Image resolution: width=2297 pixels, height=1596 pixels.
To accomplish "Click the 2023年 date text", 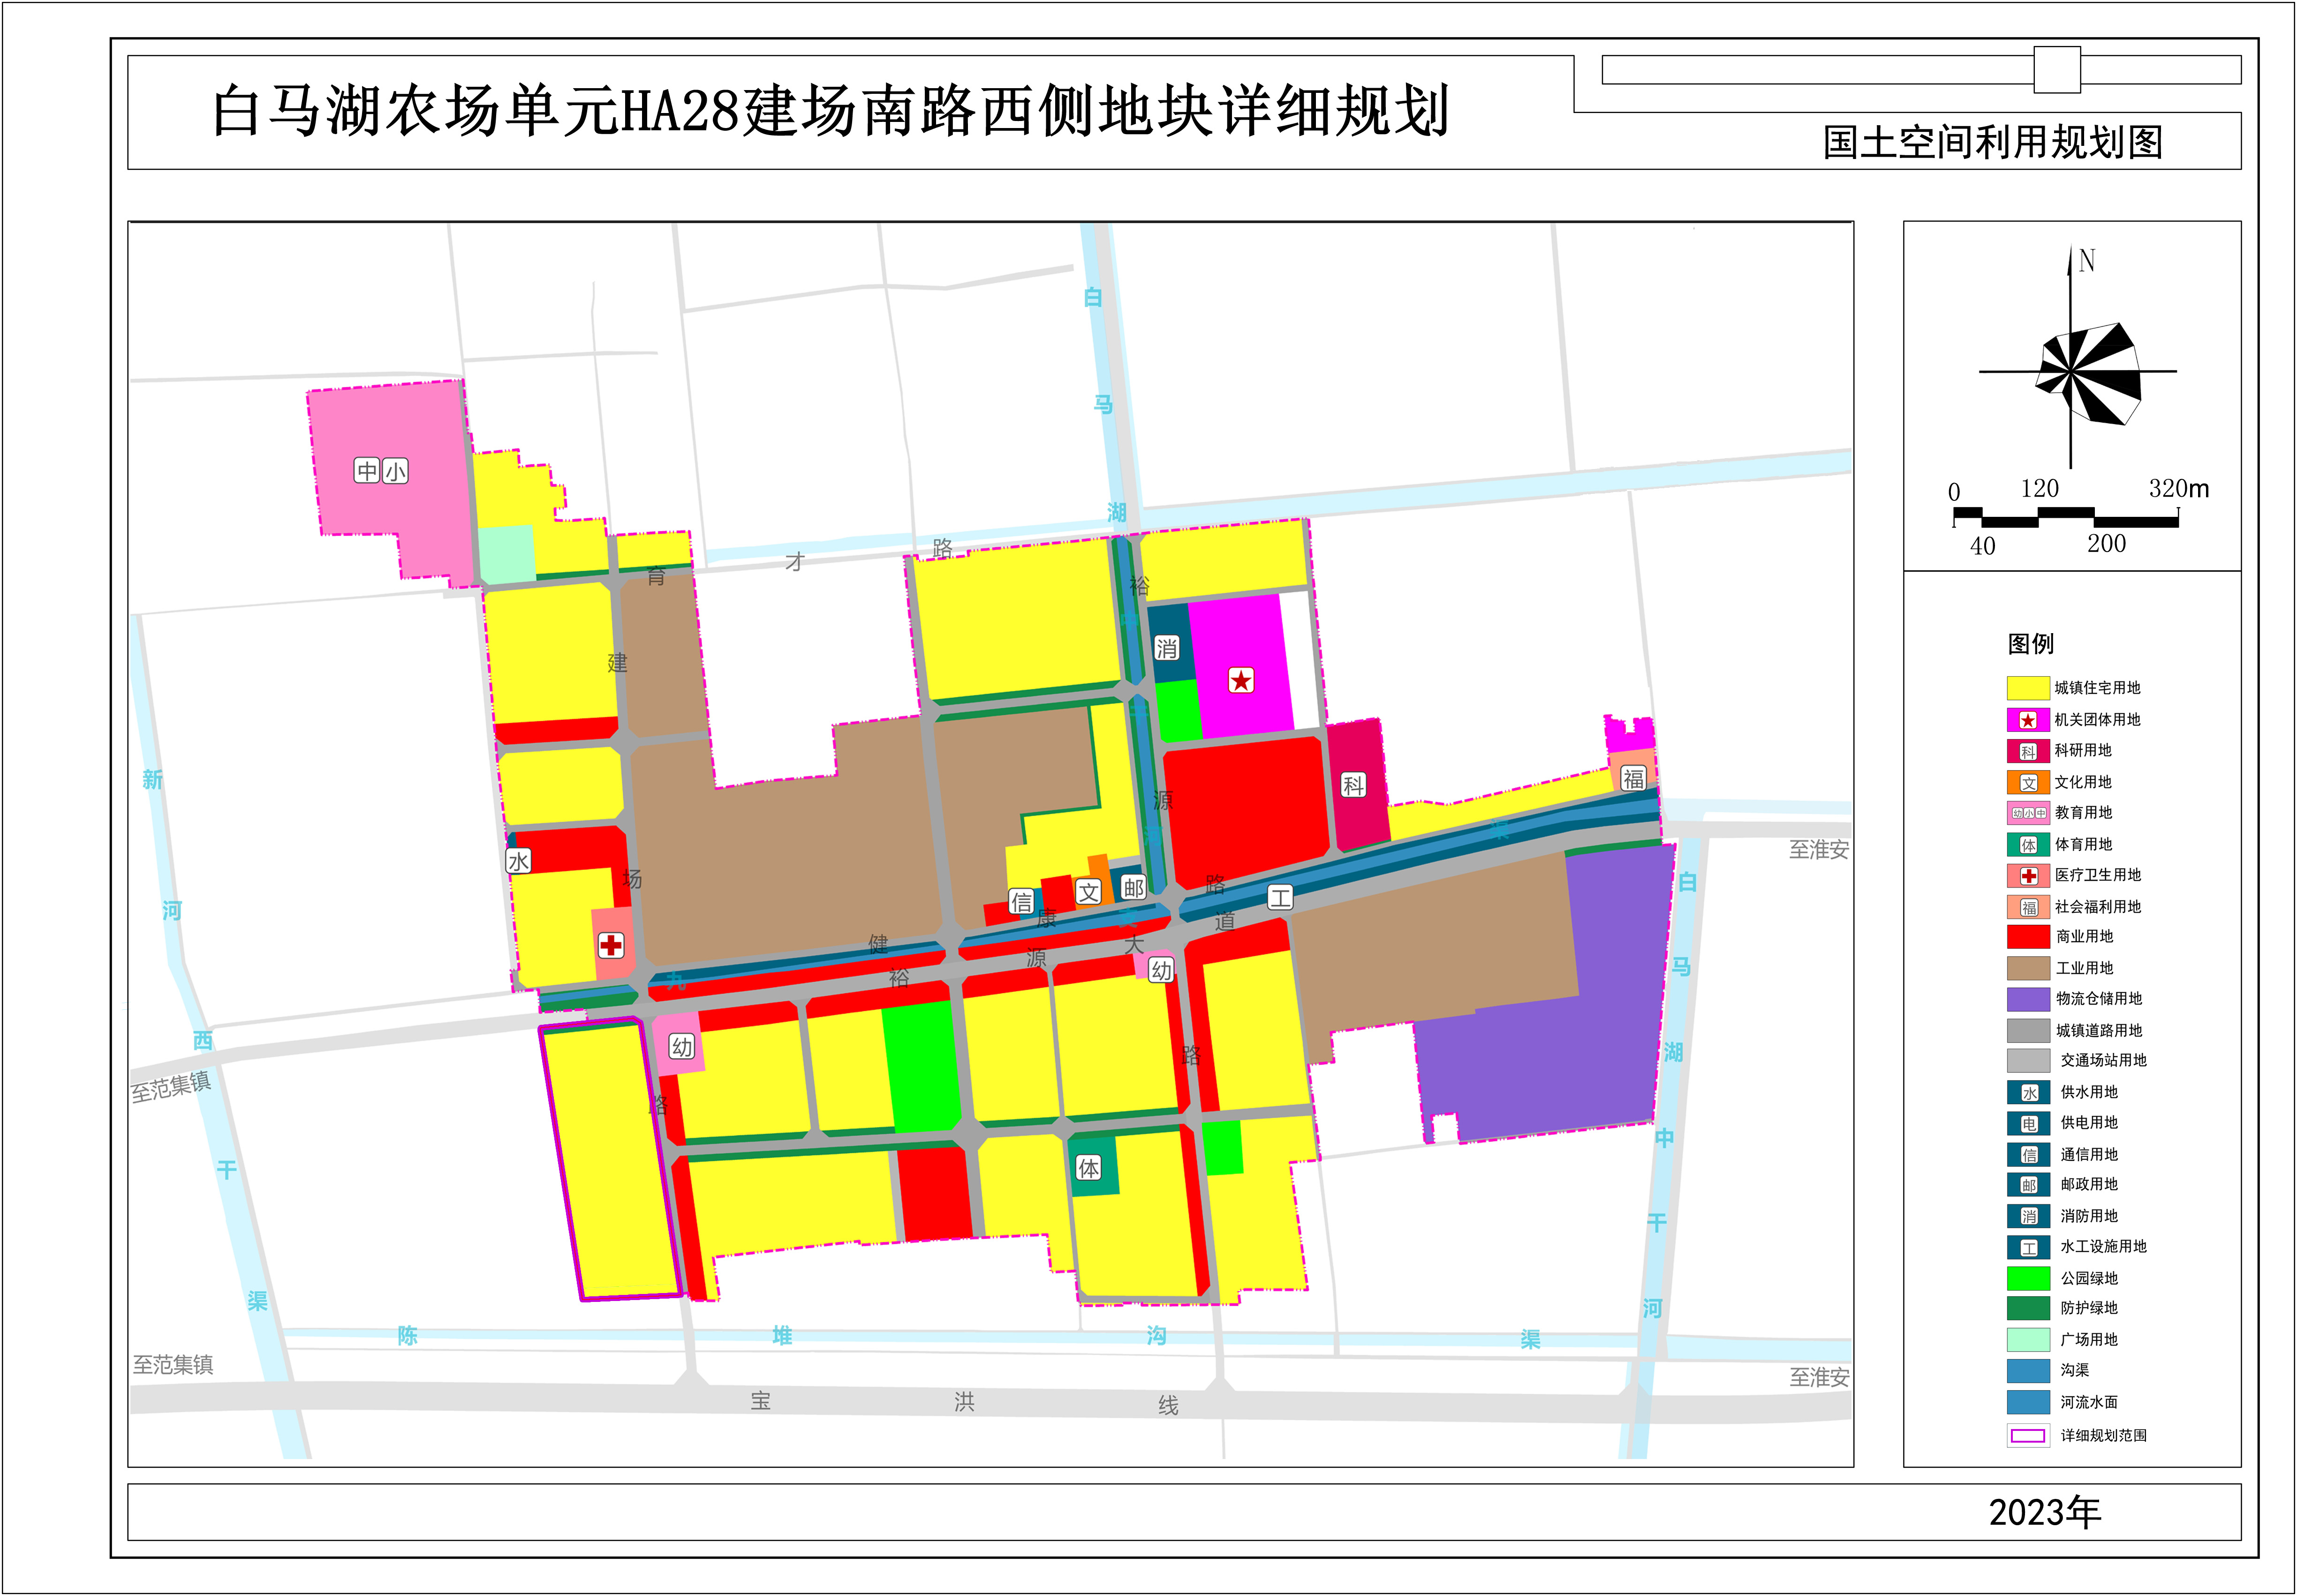I will tap(2045, 1512).
